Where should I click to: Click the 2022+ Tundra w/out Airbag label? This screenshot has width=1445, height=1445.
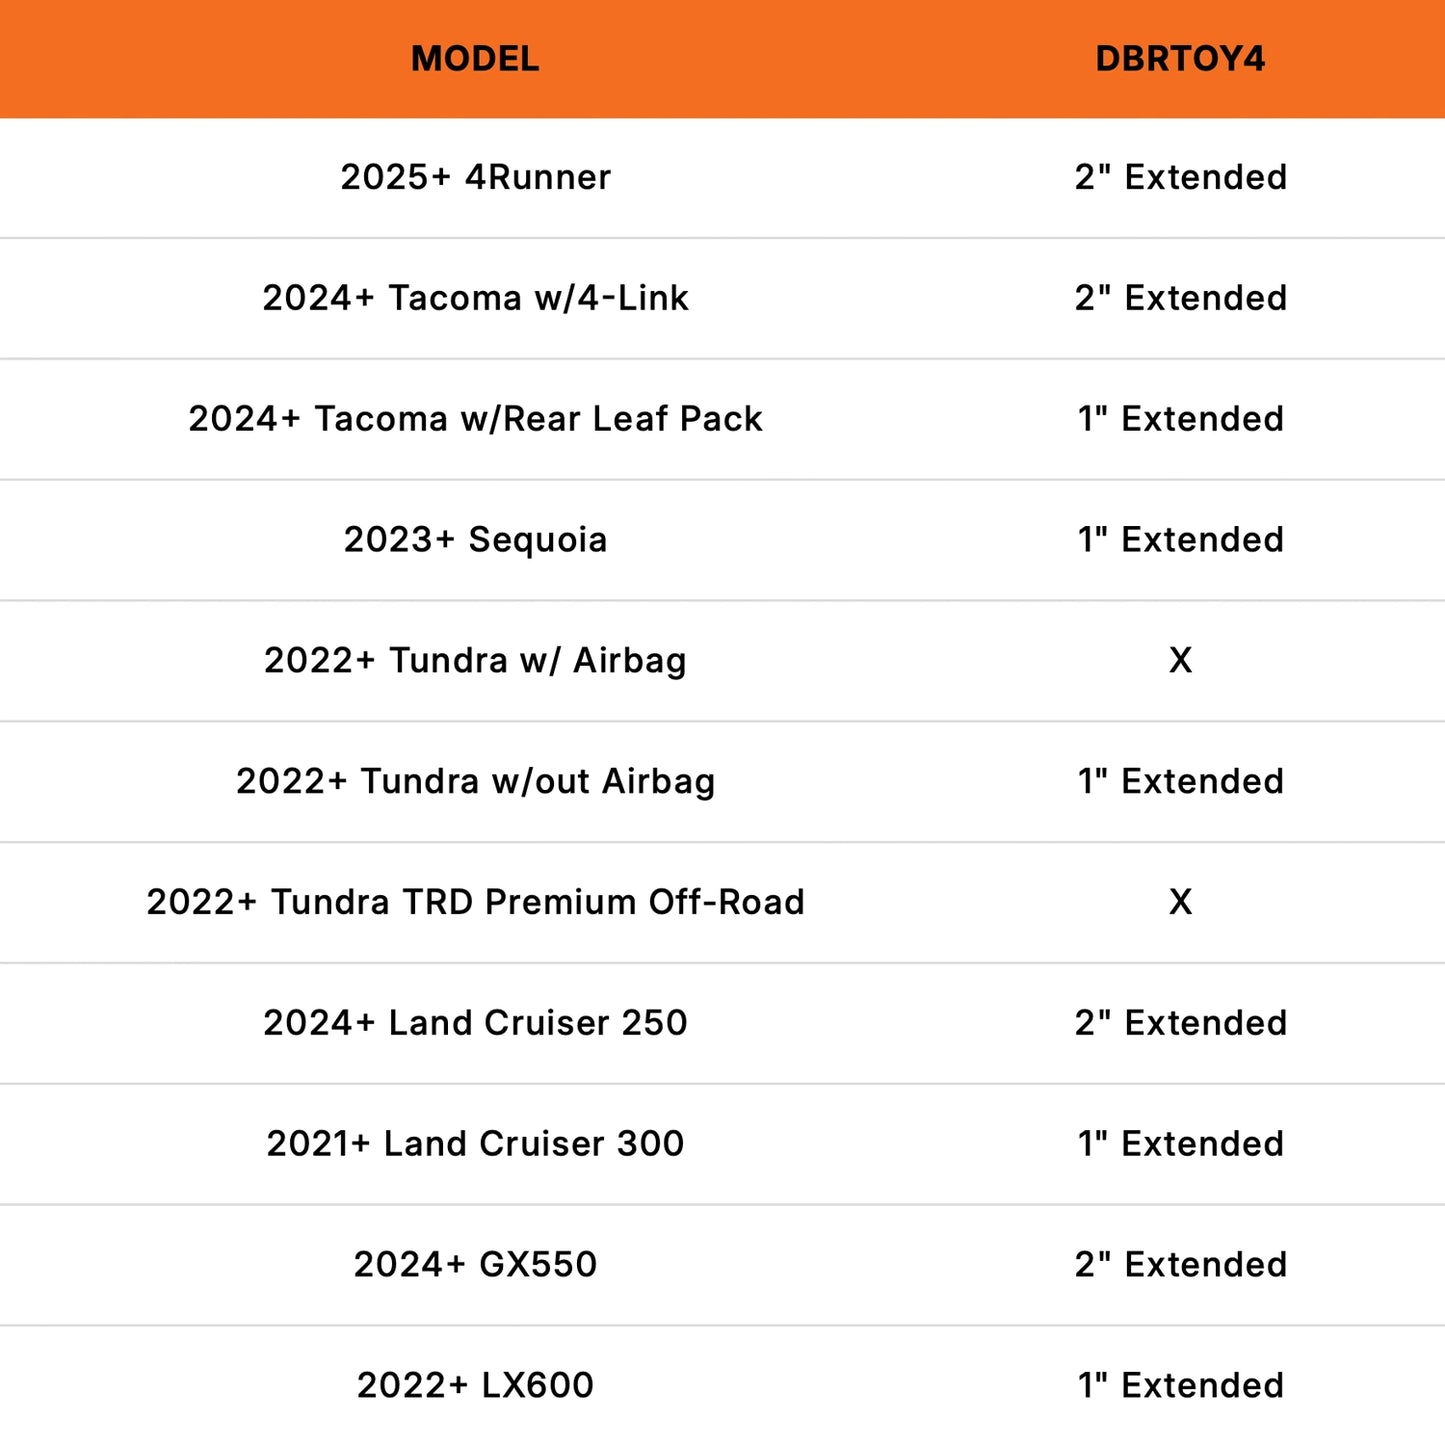click(x=475, y=782)
